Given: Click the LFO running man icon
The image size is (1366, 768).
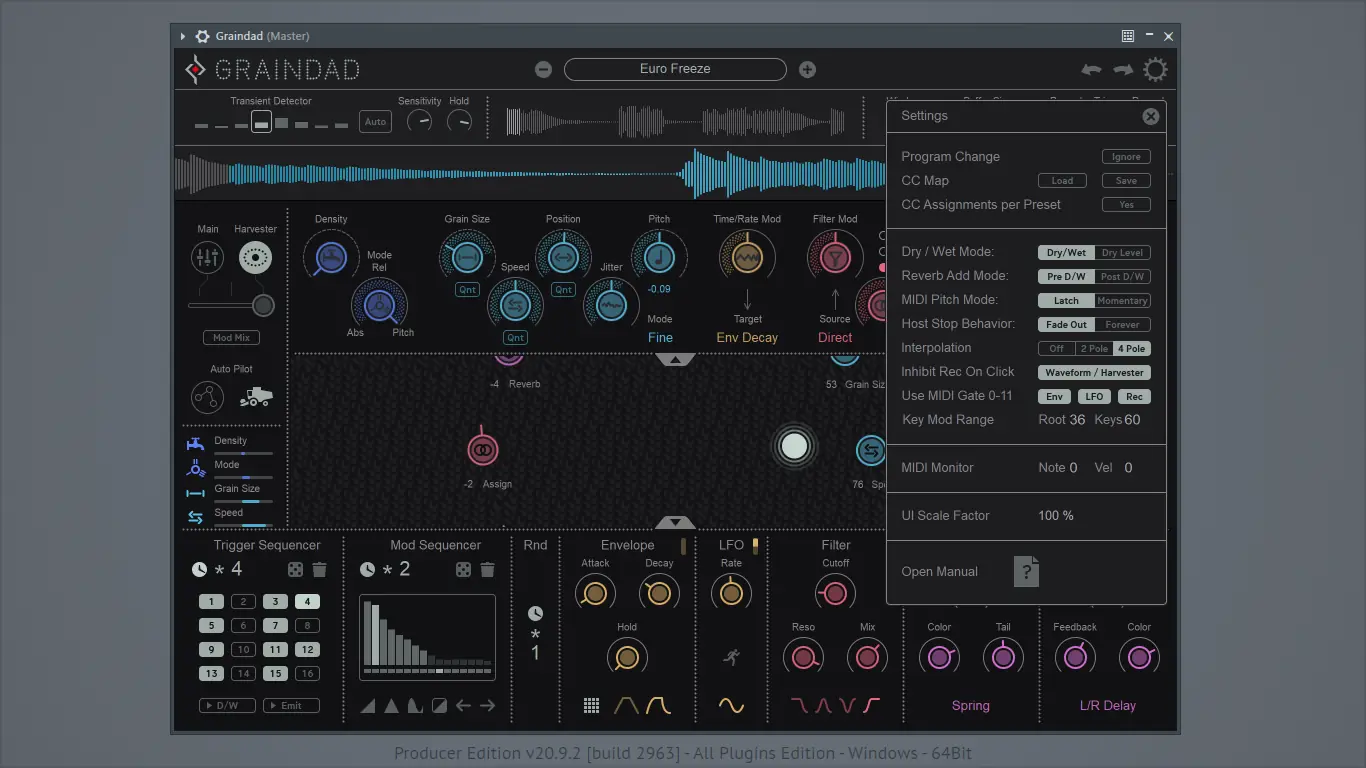Looking at the screenshot, I should [731, 657].
